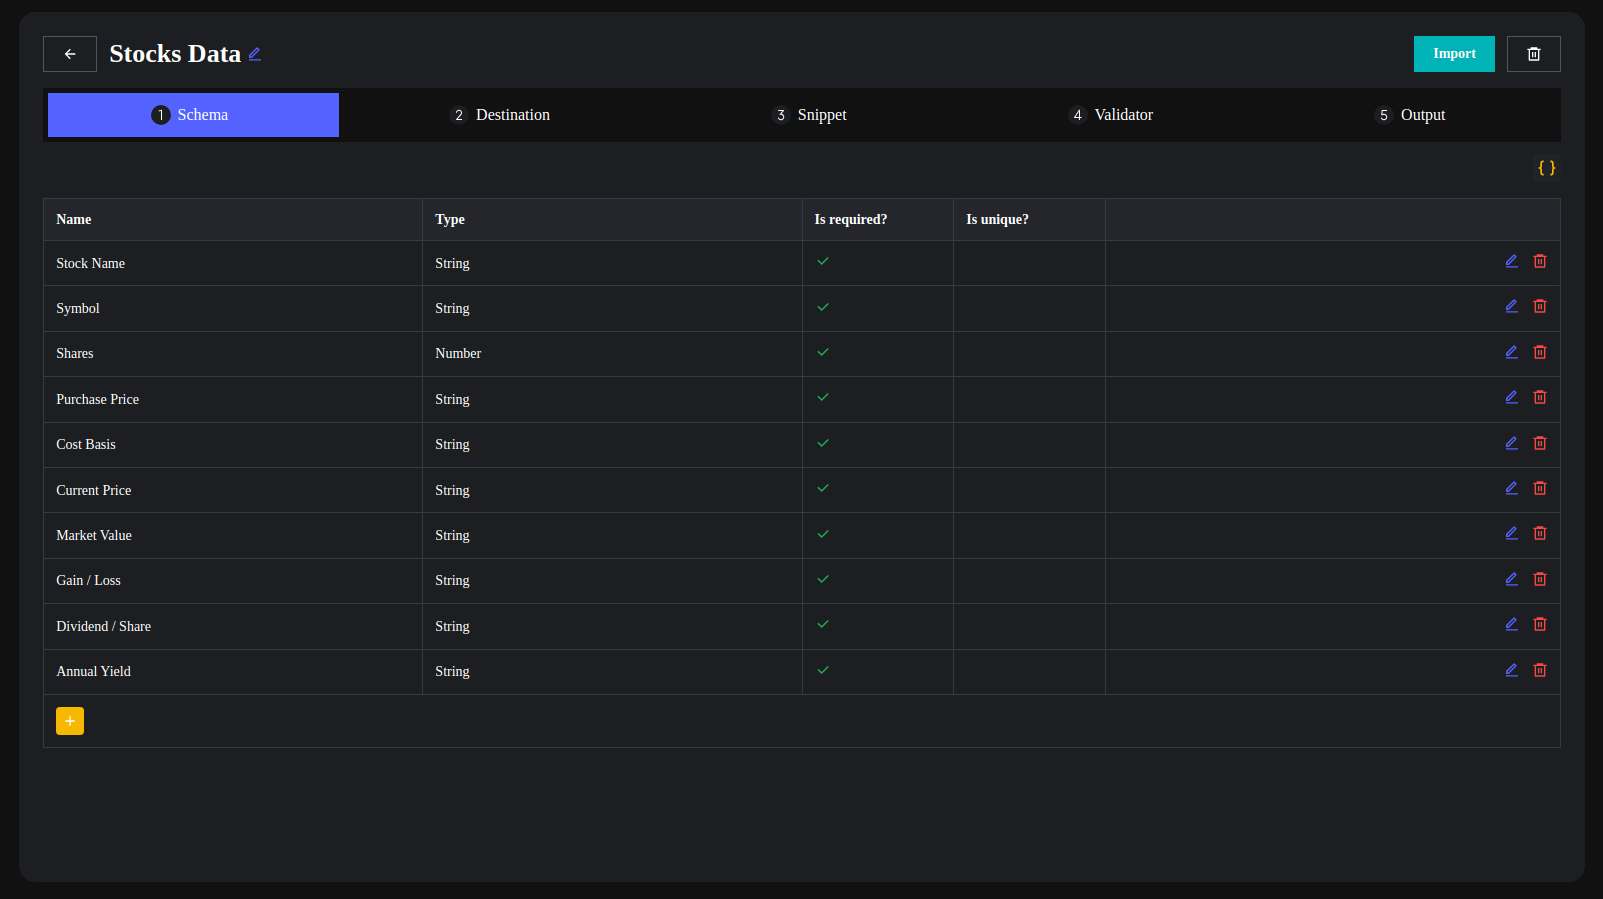Click the Number type of Shares
The image size is (1603, 899).
pos(458,353)
